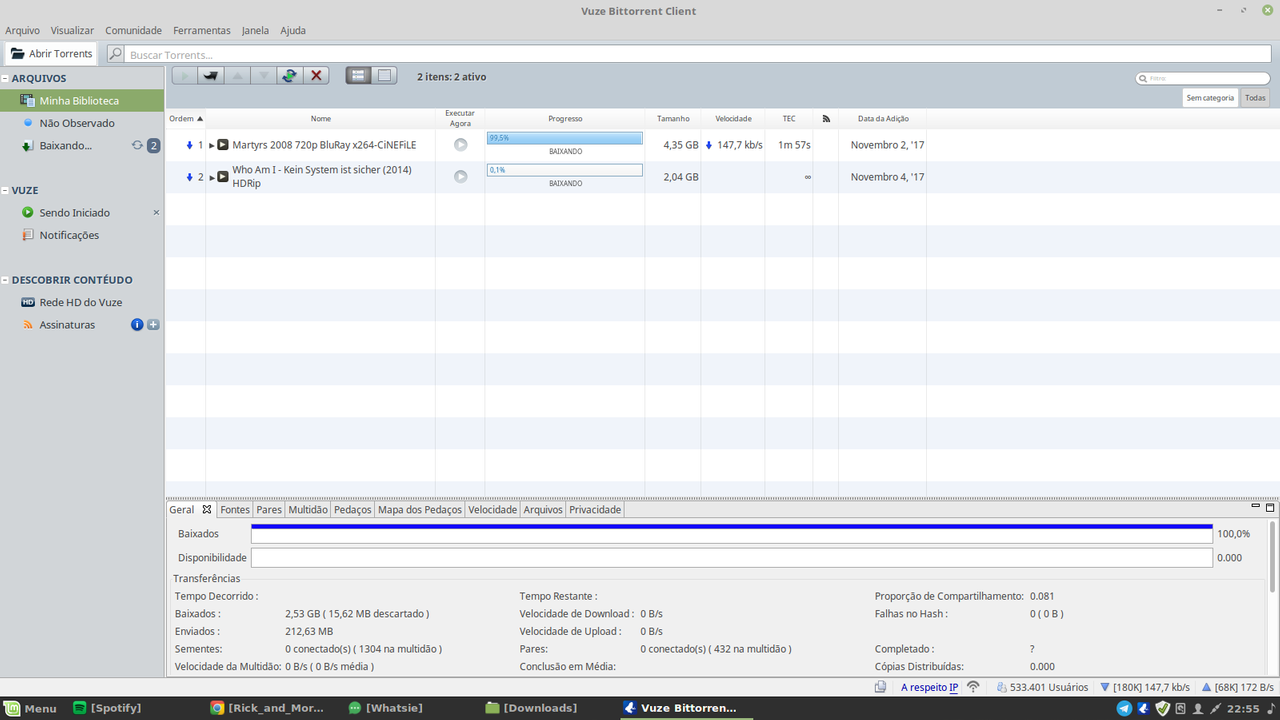Click the stop torrent toolbar icon

[211, 75]
